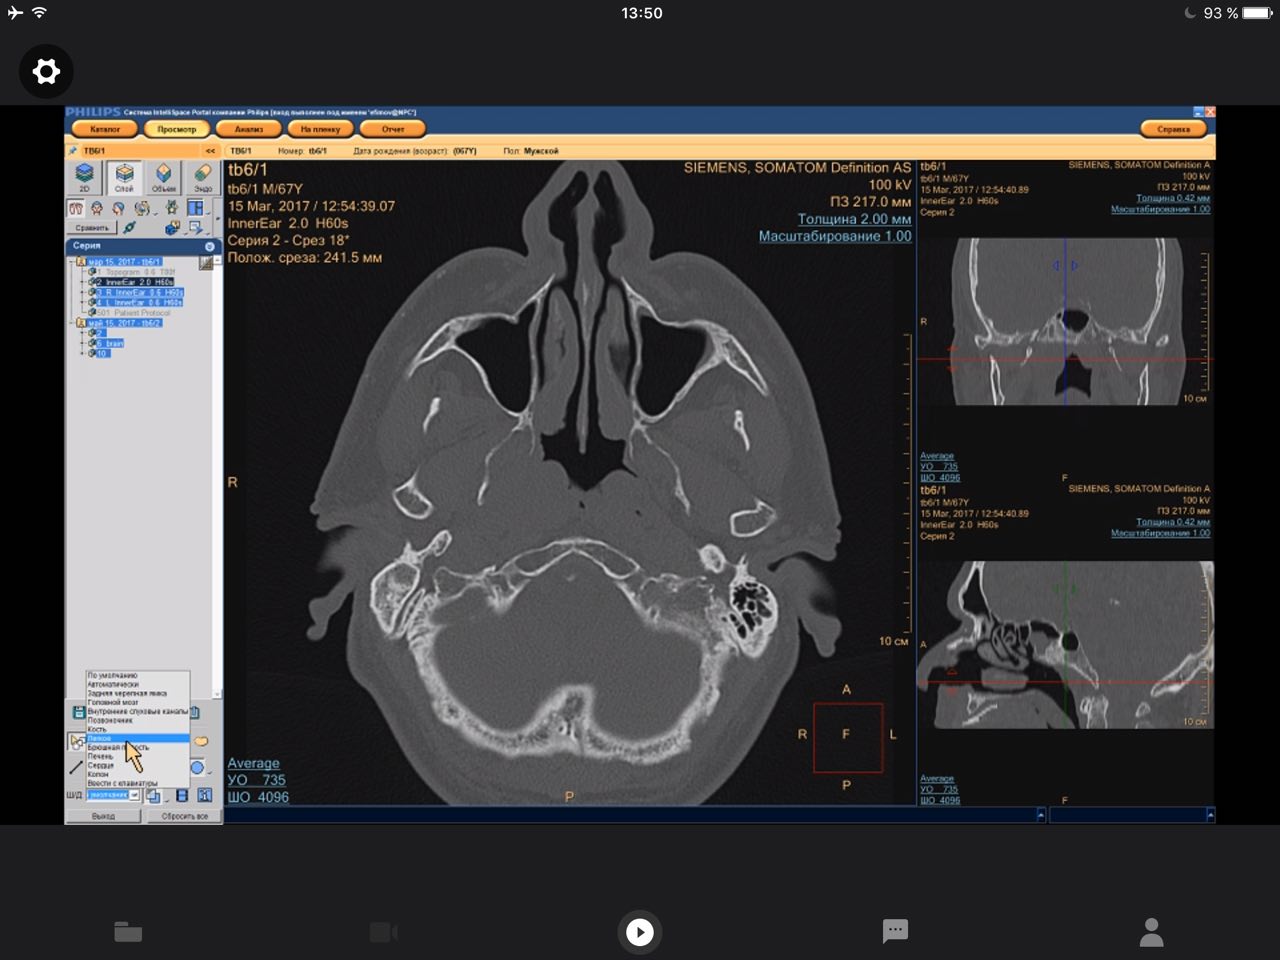Screen dimensions: 1280x960
Task: Choose Печень preset from list
Action: coord(137,756)
